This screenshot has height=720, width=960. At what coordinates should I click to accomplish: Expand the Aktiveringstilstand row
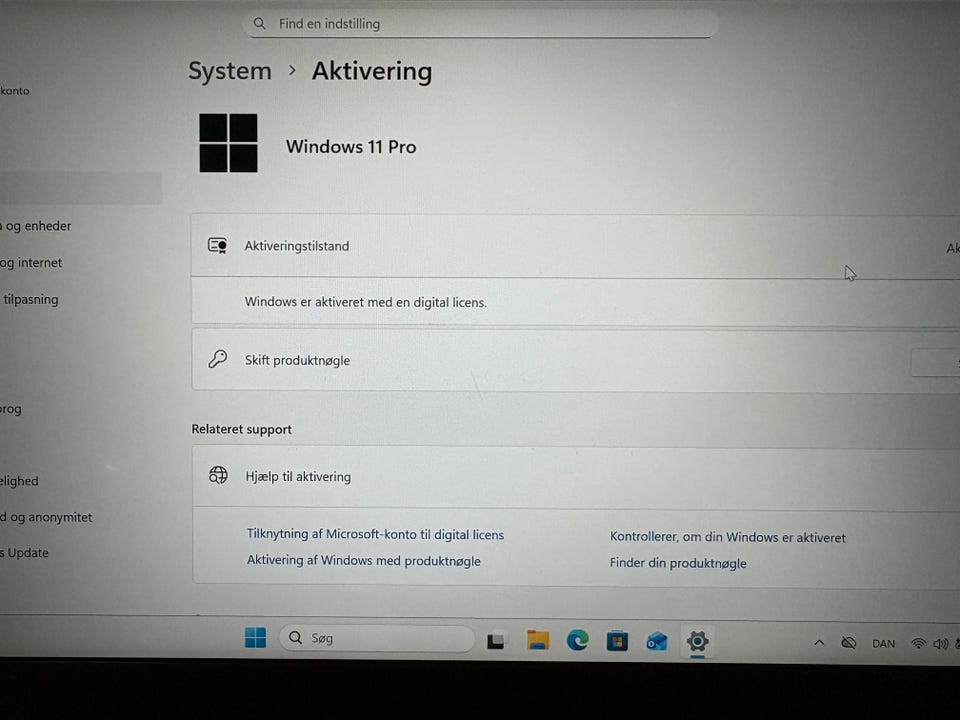point(575,246)
